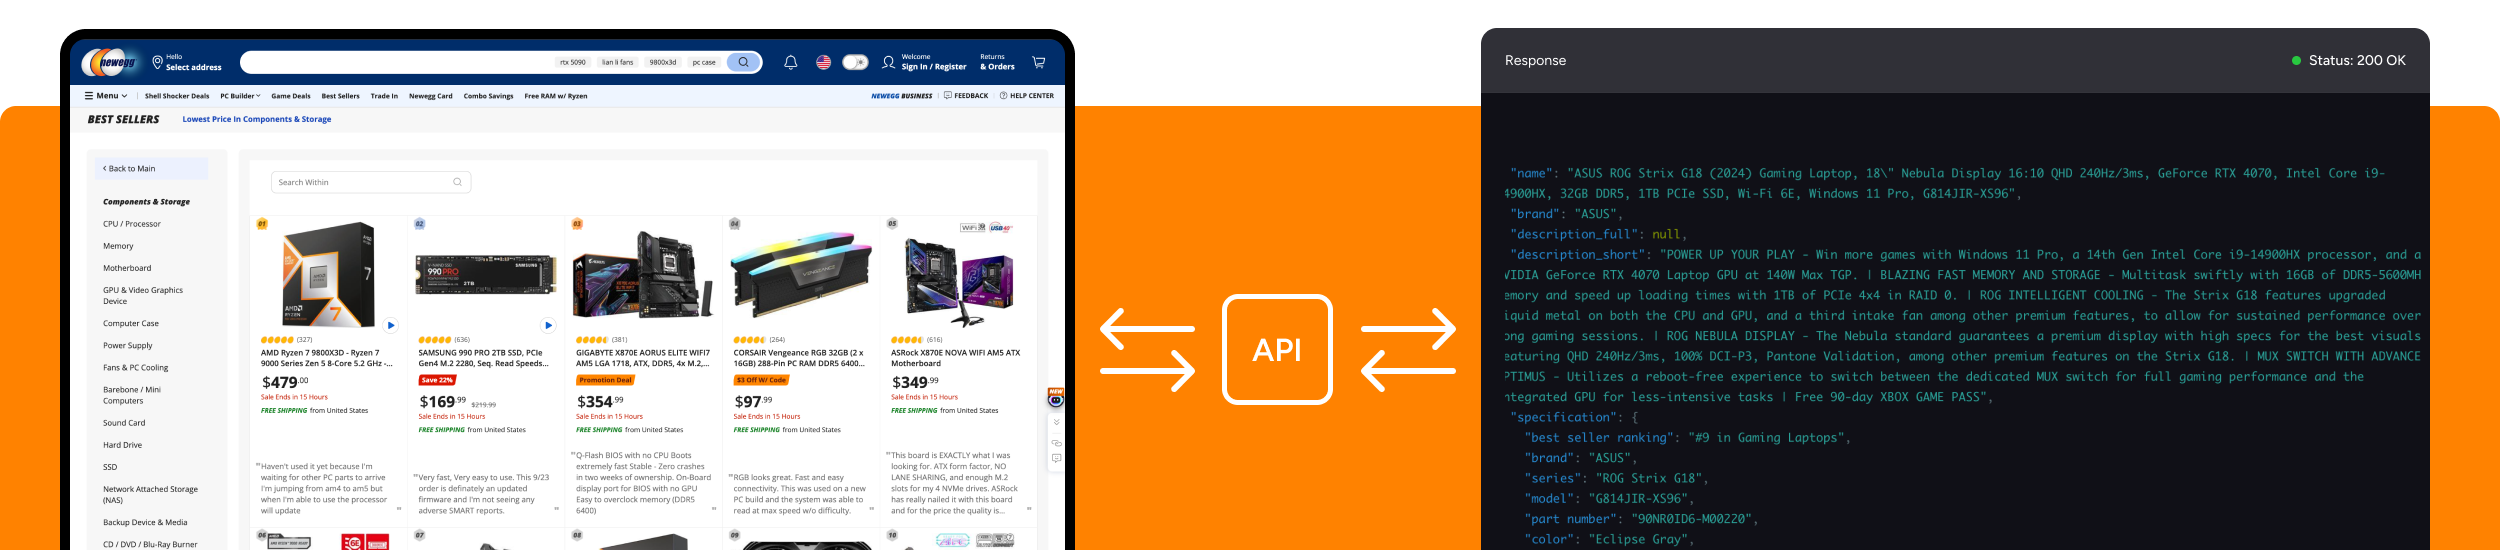The image size is (2500, 550).
Task: Click Select address
Action: coord(193,67)
